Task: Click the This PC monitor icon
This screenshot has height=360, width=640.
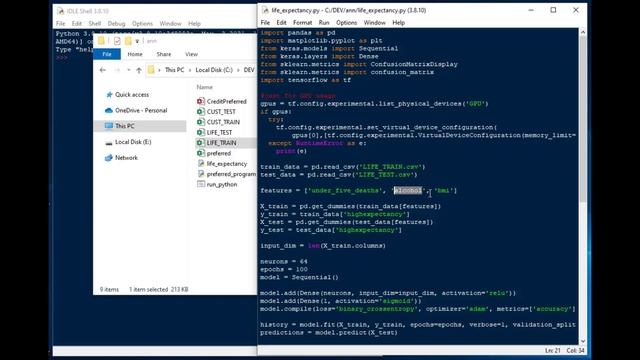Action: 109,126
